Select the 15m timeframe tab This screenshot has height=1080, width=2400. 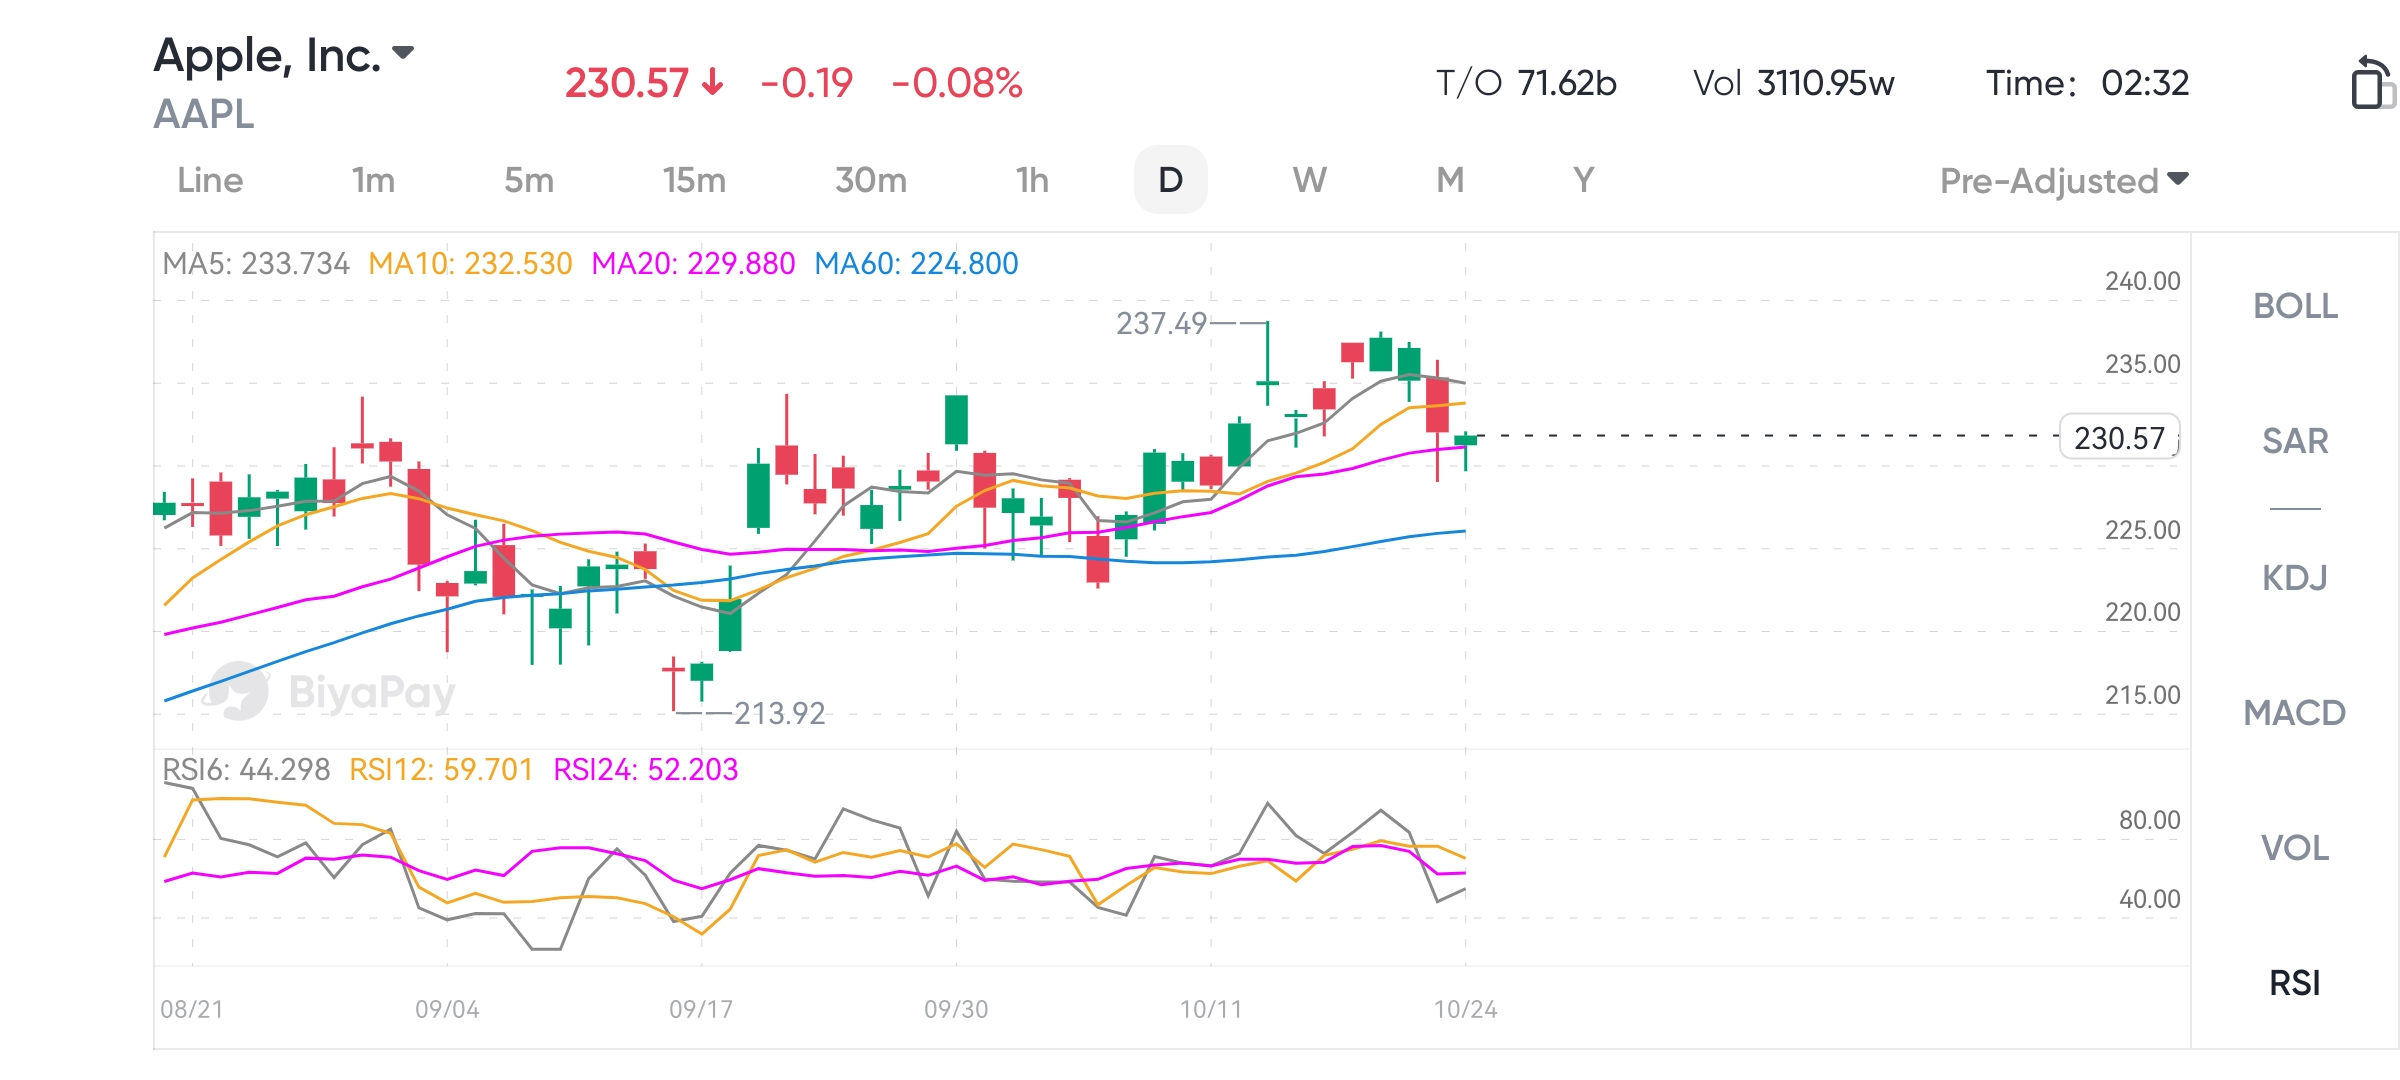694,180
